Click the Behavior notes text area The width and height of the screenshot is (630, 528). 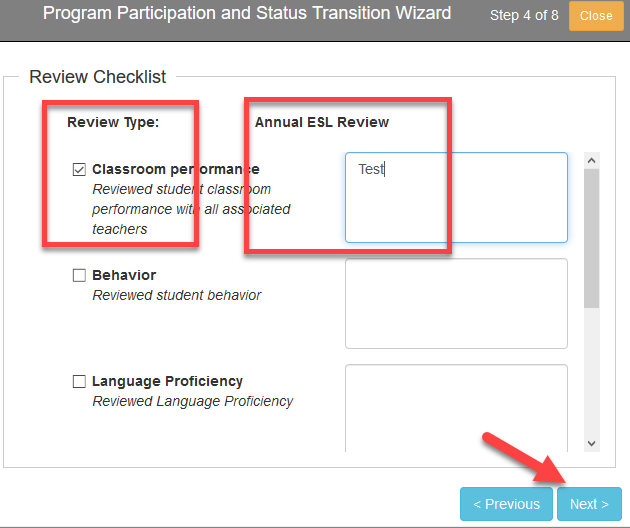[456, 303]
